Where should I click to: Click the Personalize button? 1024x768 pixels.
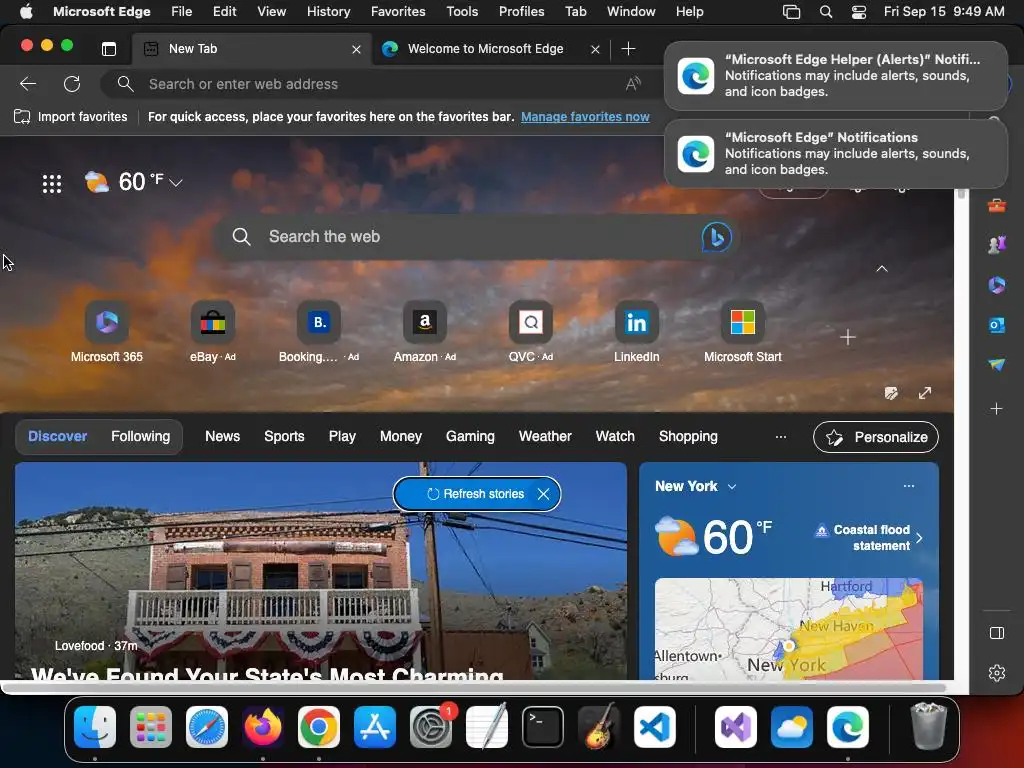(876, 437)
